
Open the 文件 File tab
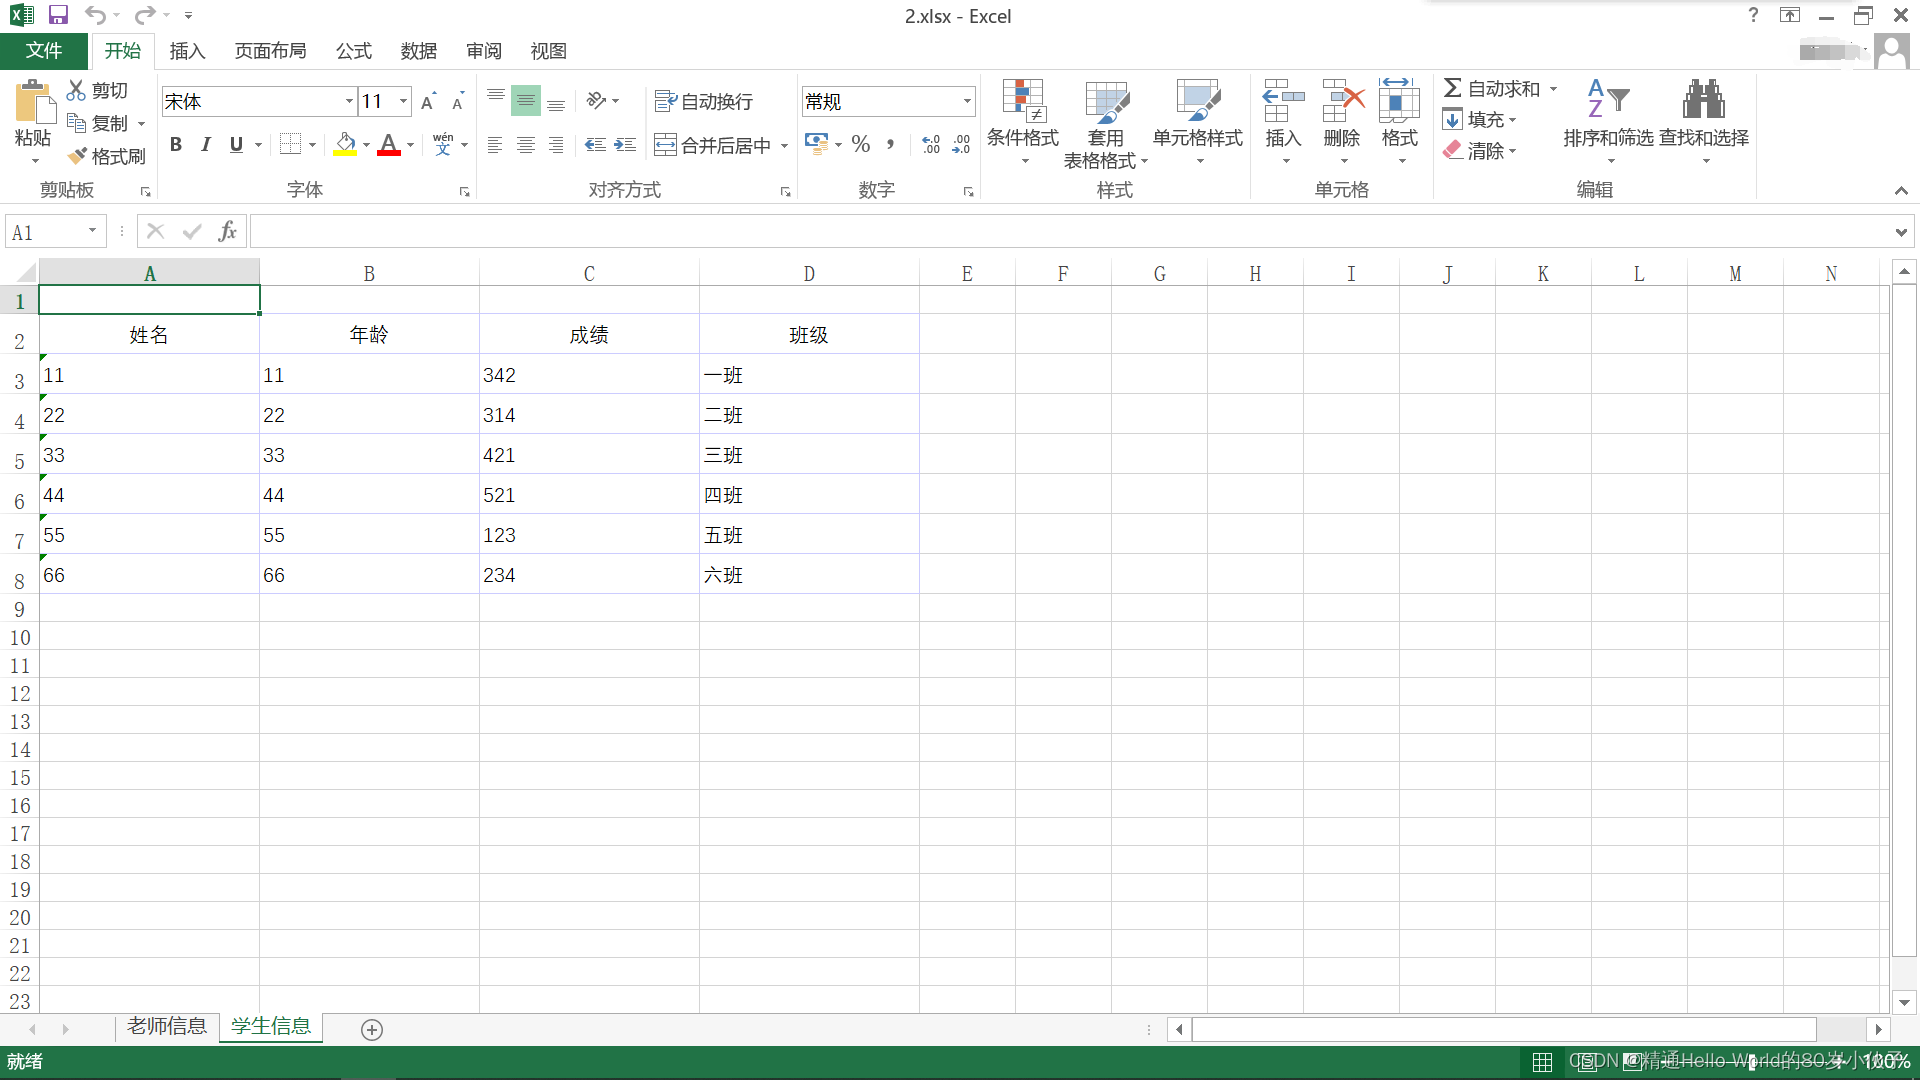(x=44, y=50)
